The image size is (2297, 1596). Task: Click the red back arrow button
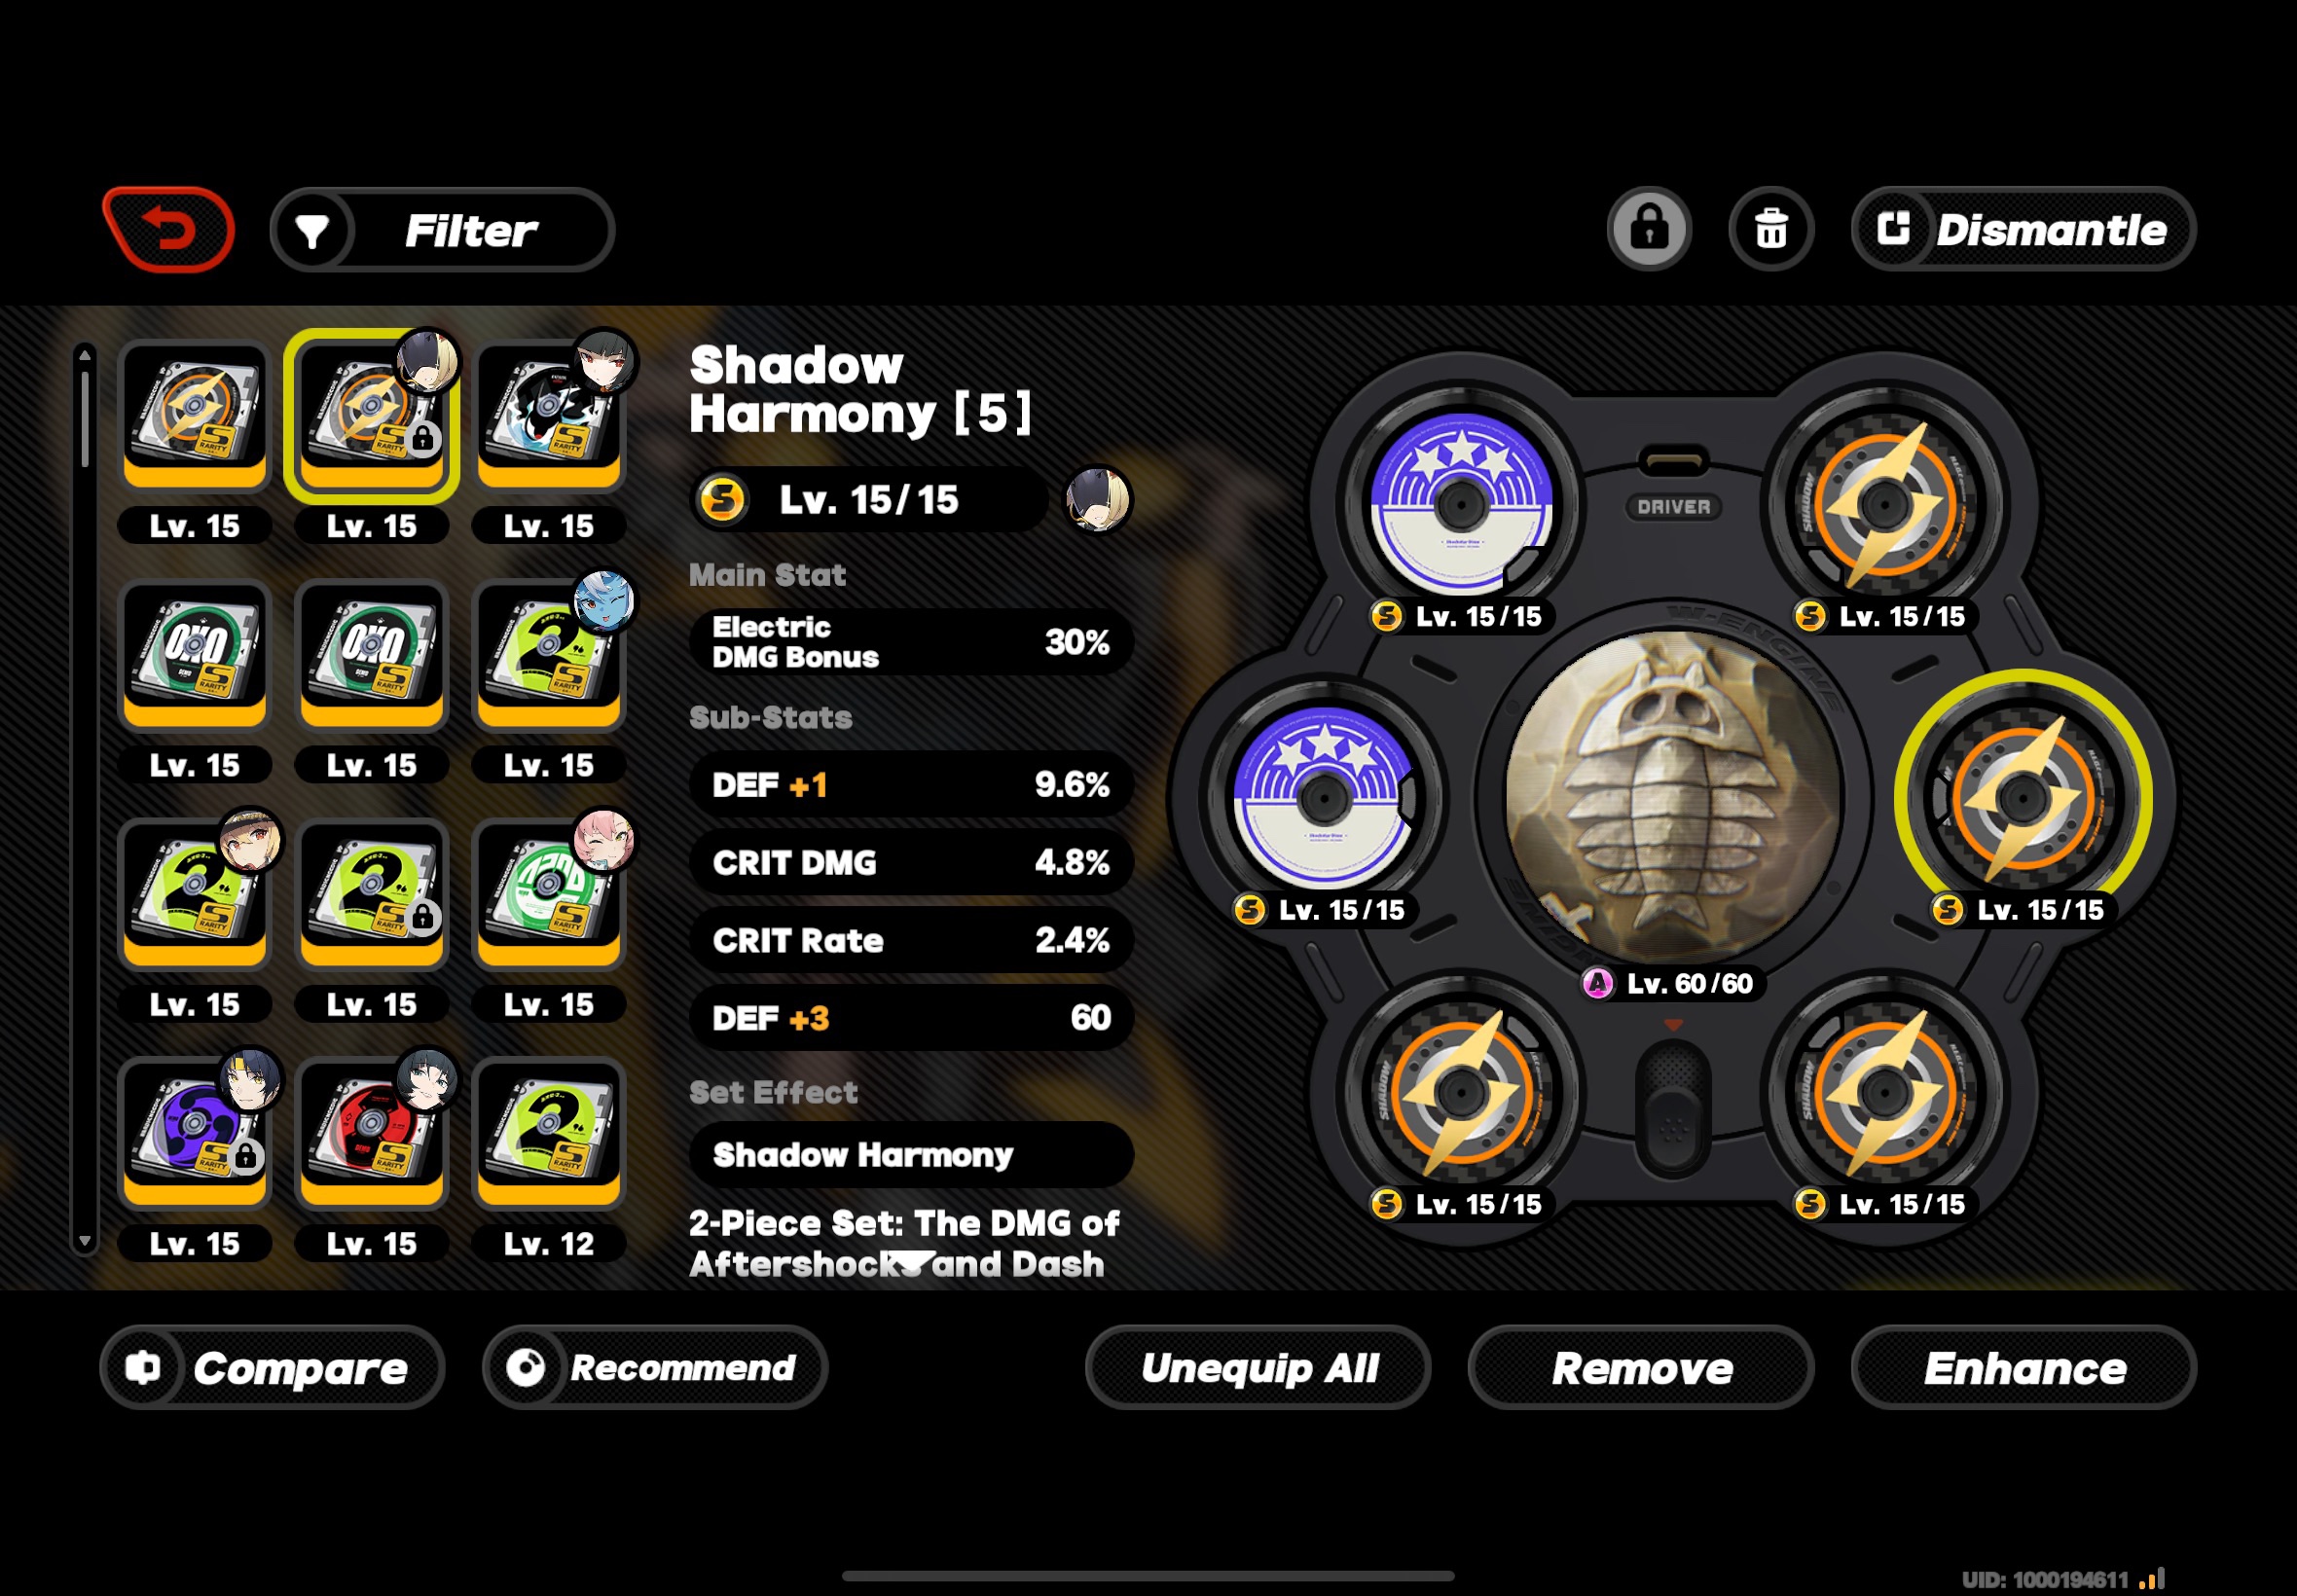[169, 229]
